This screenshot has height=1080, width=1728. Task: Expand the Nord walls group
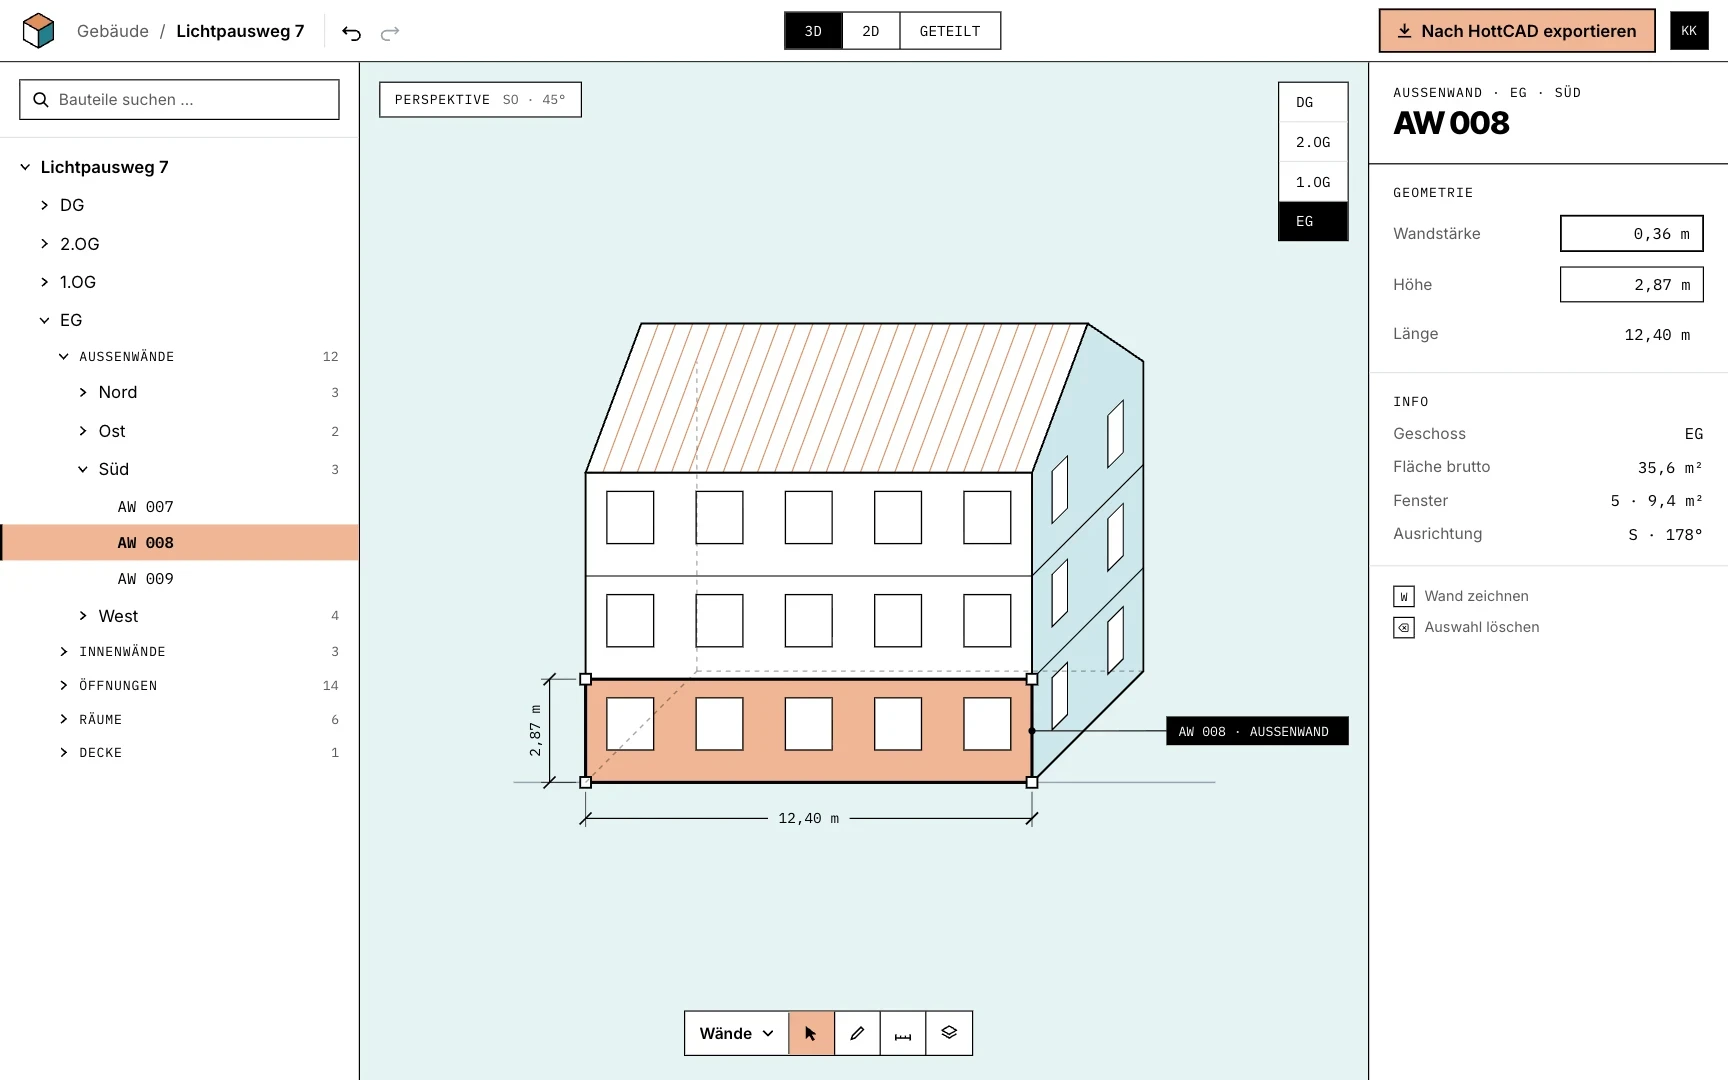(x=83, y=393)
